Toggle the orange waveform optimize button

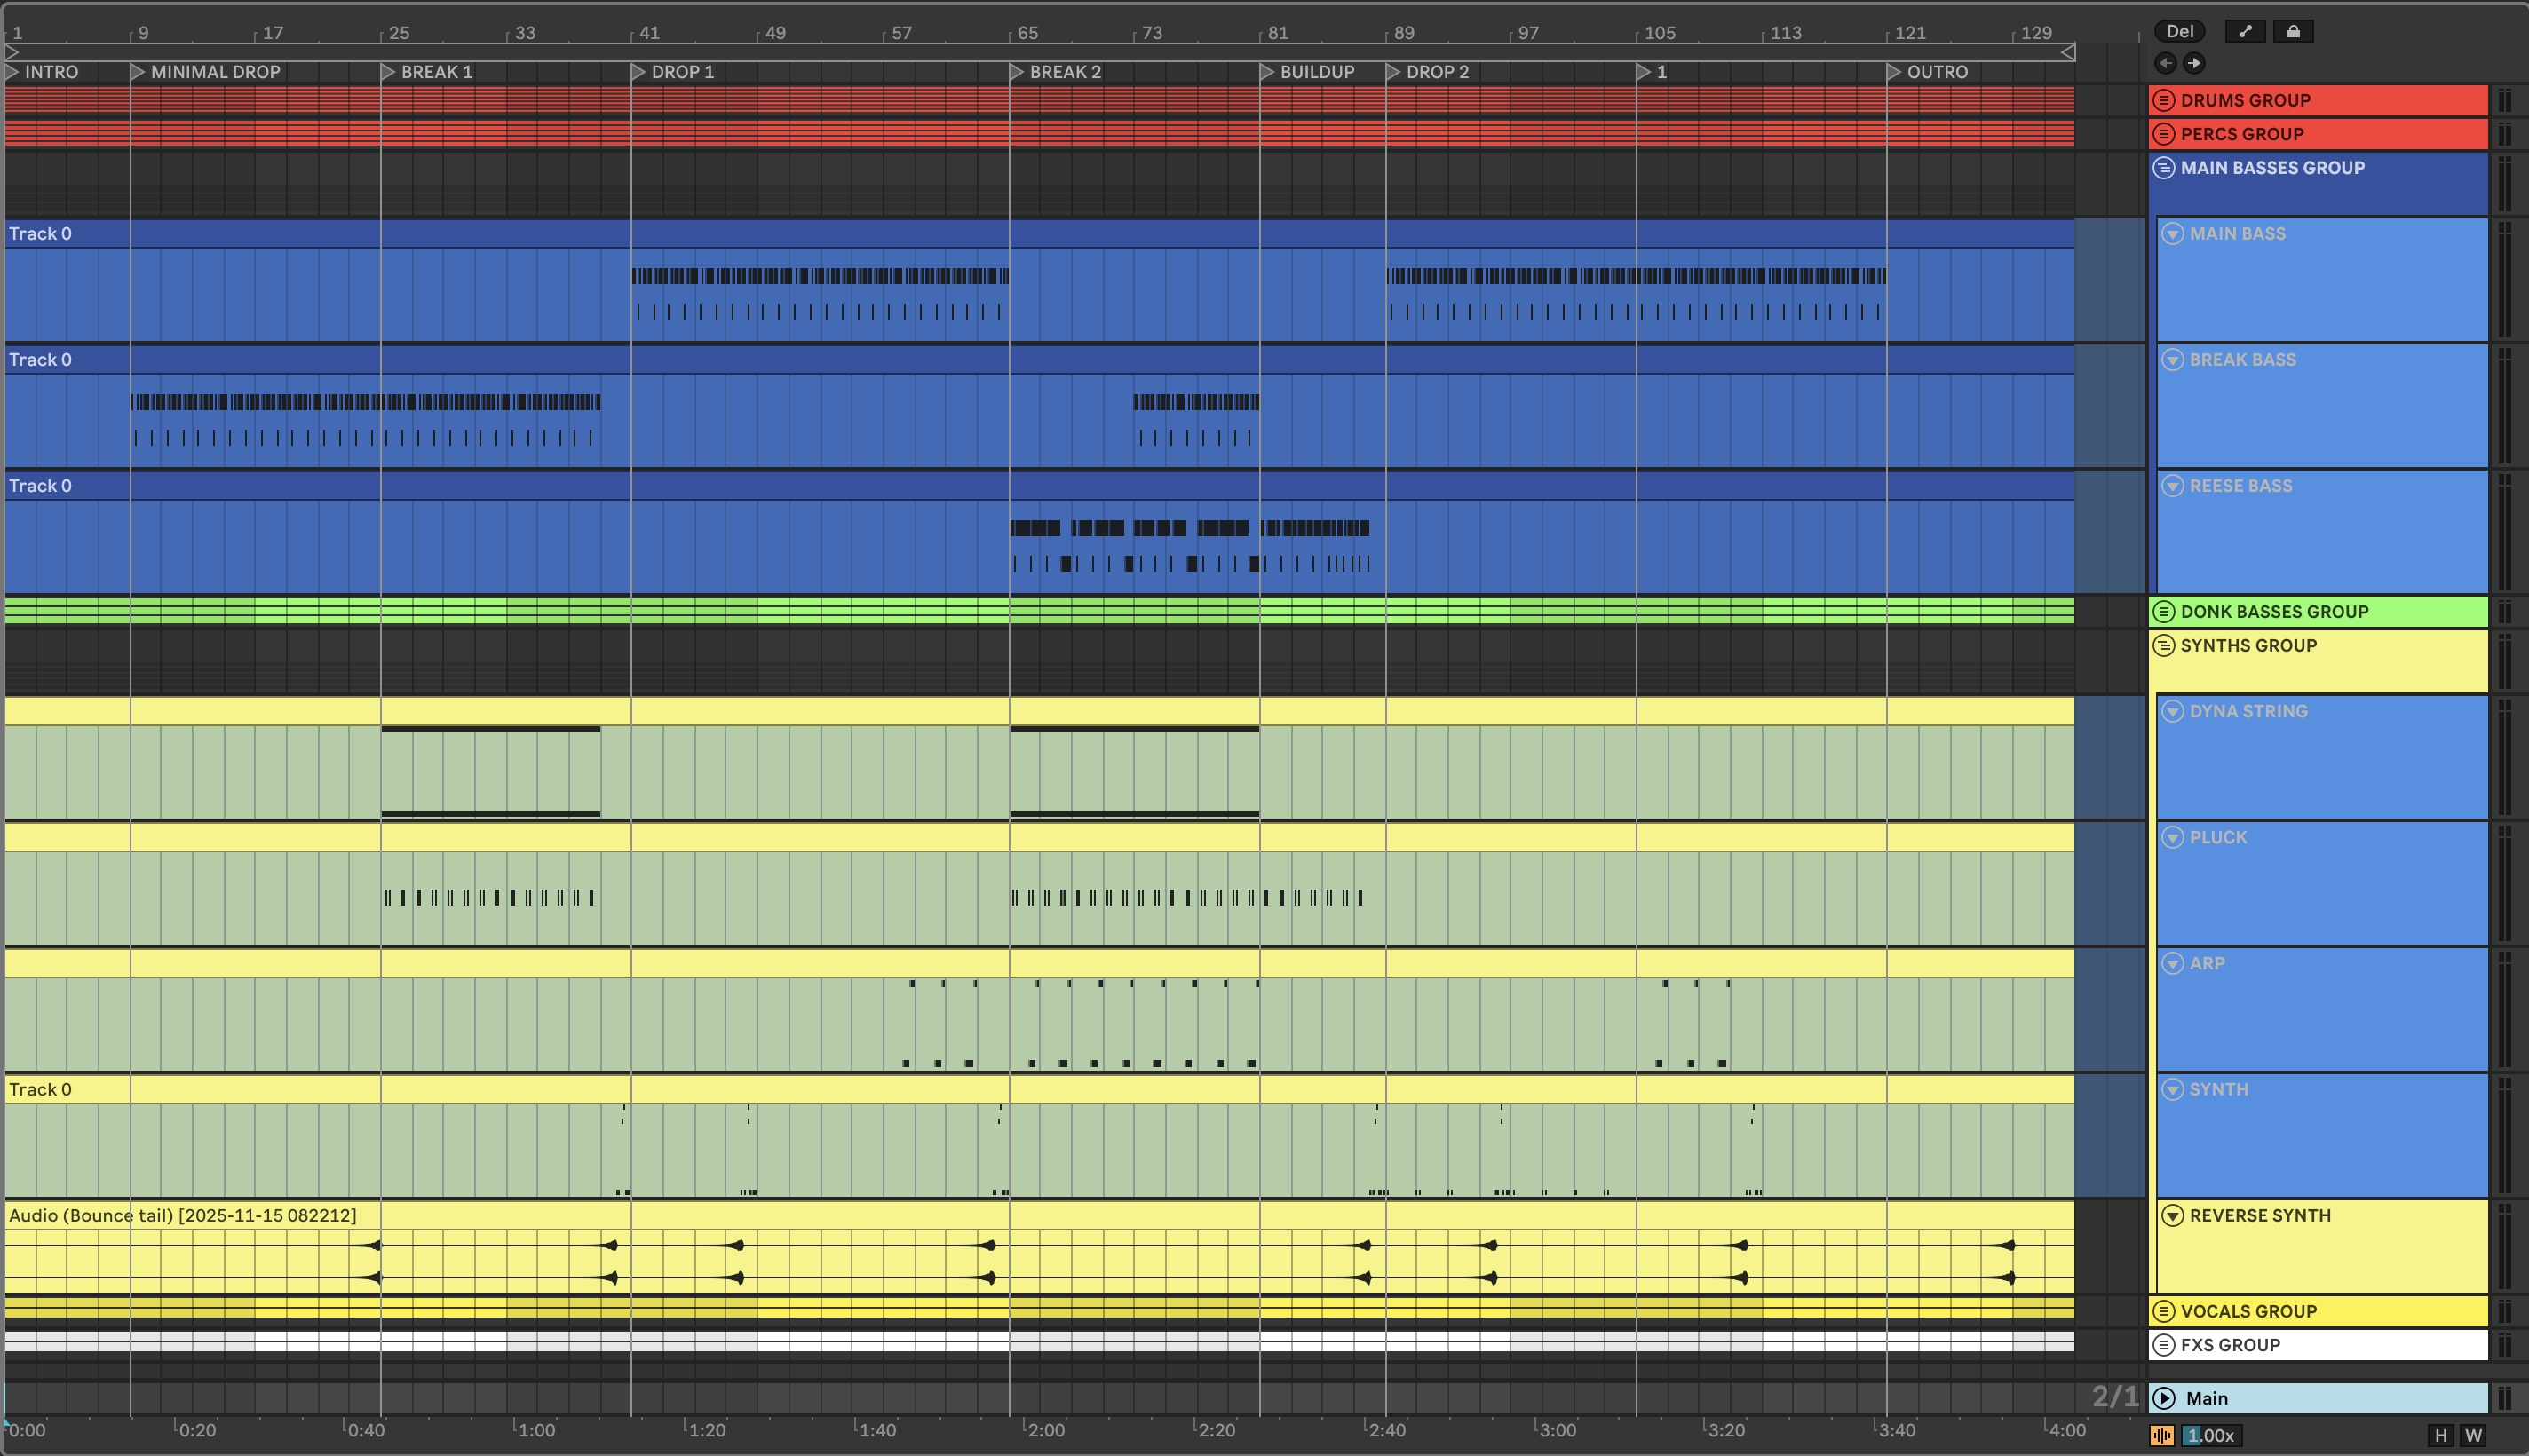pyautogui.click(x=2162, y=1435)
